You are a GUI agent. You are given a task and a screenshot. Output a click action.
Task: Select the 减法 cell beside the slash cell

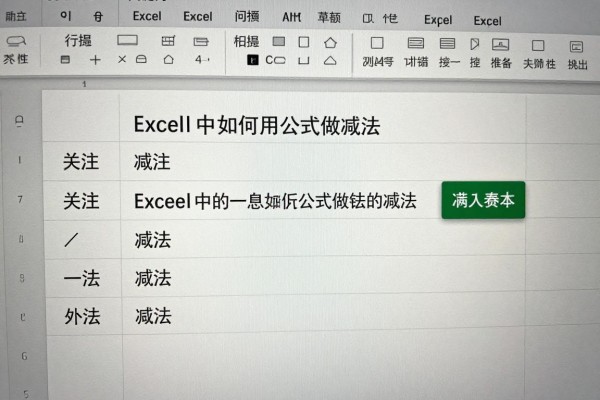click(323, 238)
